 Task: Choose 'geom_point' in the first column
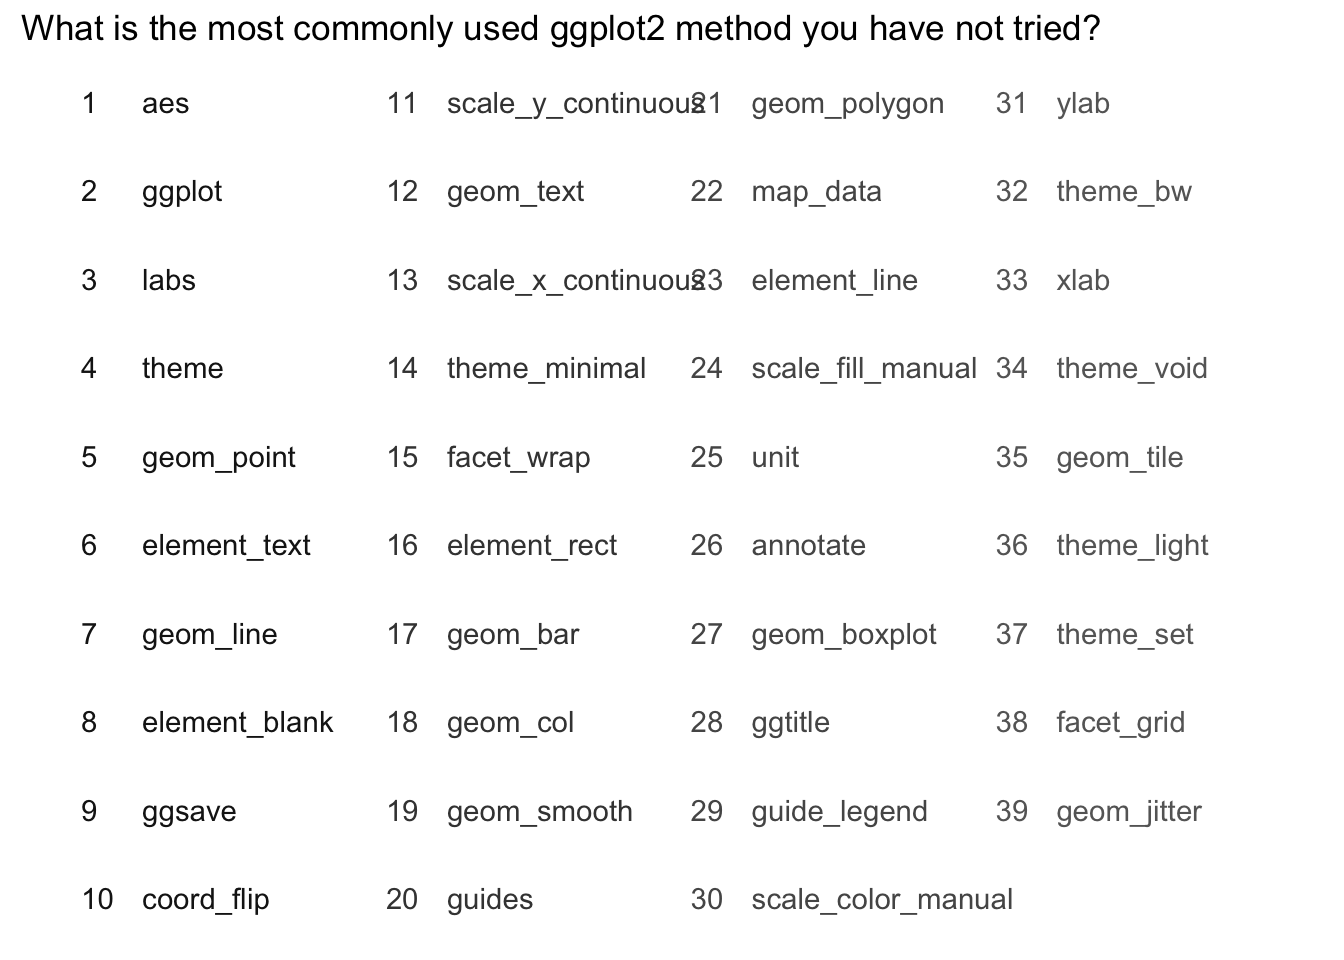(218, 458)
